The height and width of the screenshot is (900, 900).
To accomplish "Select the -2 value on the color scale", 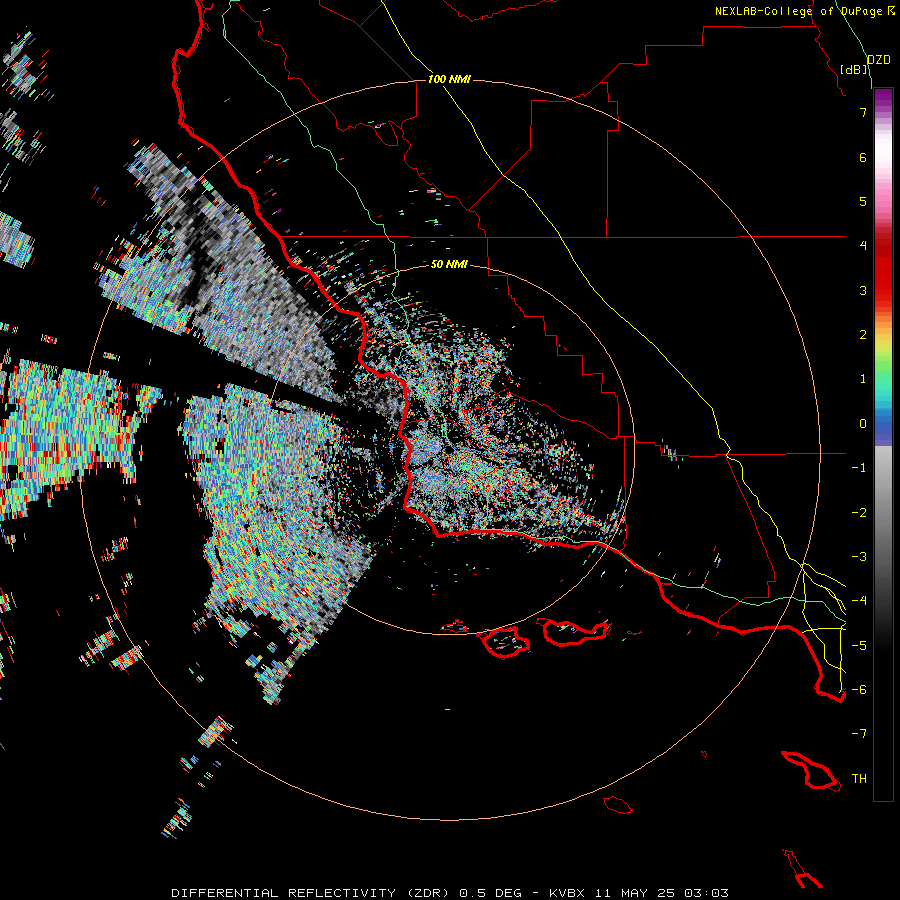I will pos(859,513).
